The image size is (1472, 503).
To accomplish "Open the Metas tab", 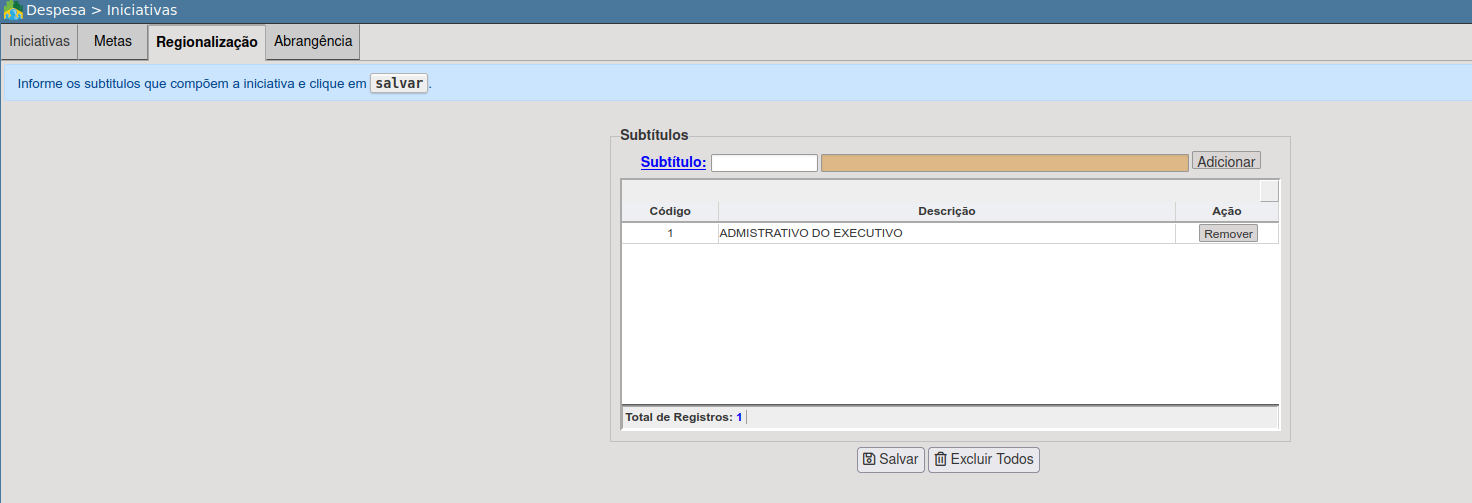I will click(113, 42).
